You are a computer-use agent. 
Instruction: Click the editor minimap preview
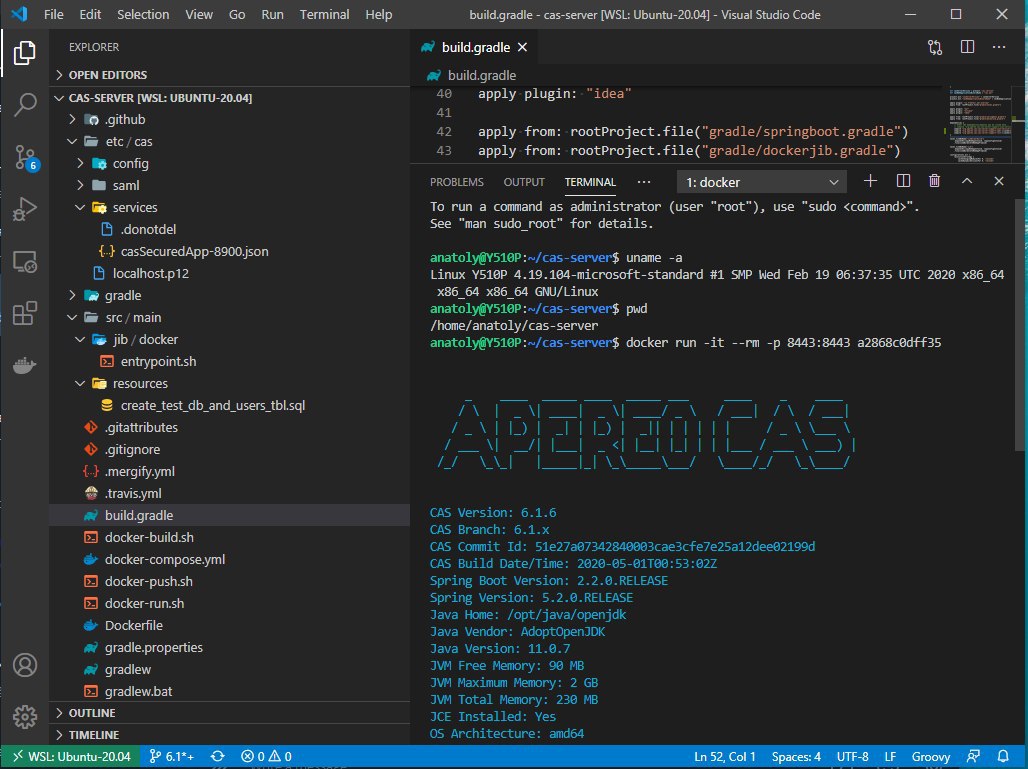click(x=980, y=123)
